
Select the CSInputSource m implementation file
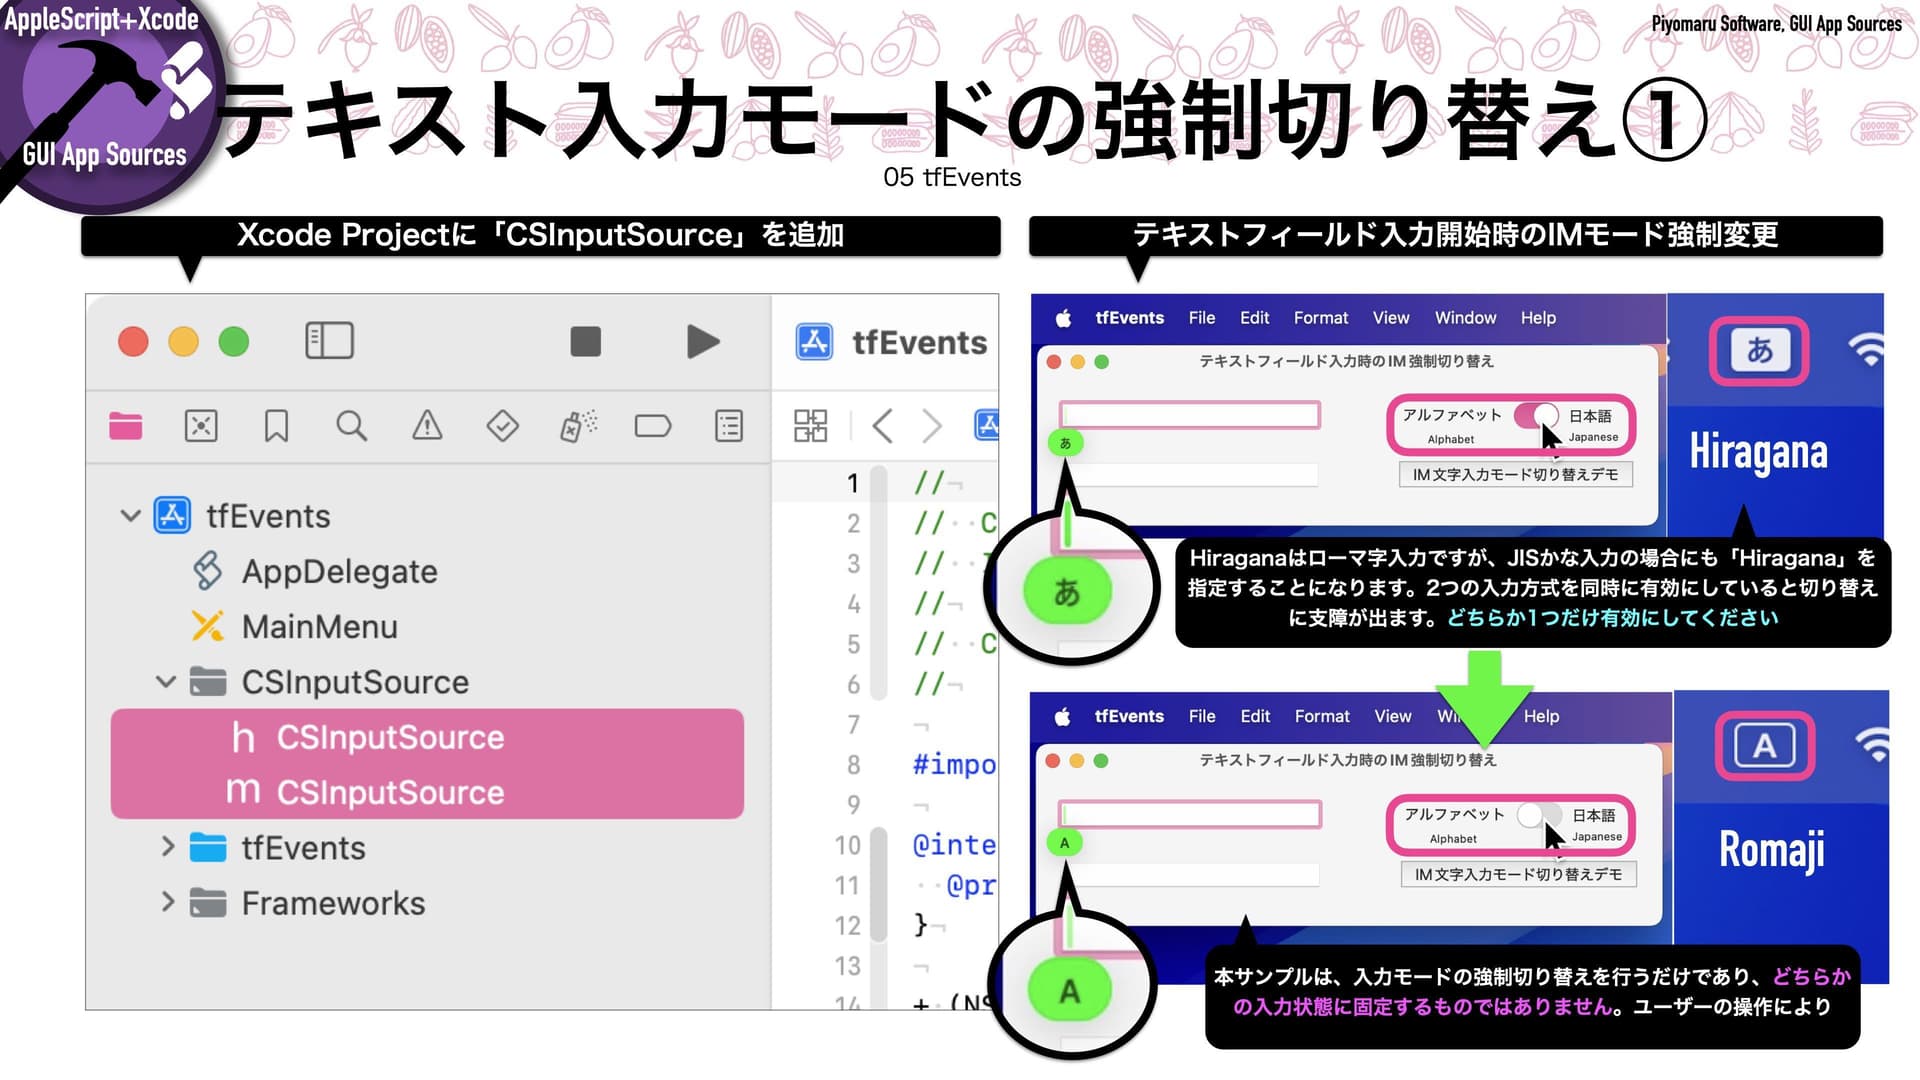pos(427,792)
